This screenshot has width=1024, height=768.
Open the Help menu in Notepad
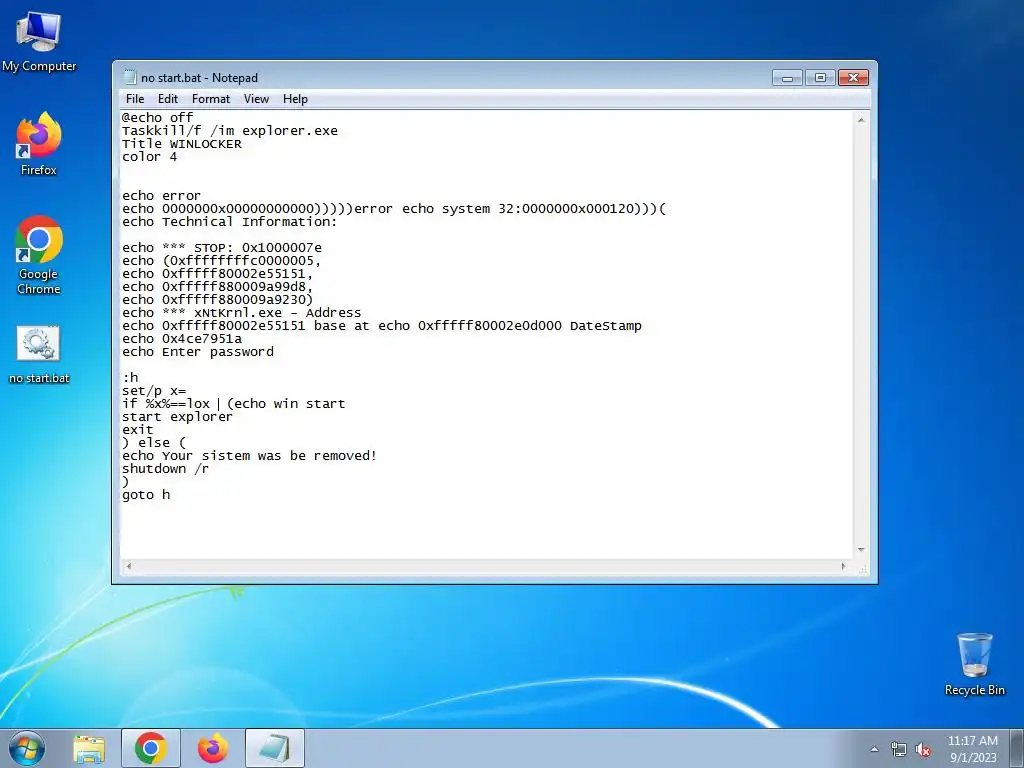(x=295, y=99)
